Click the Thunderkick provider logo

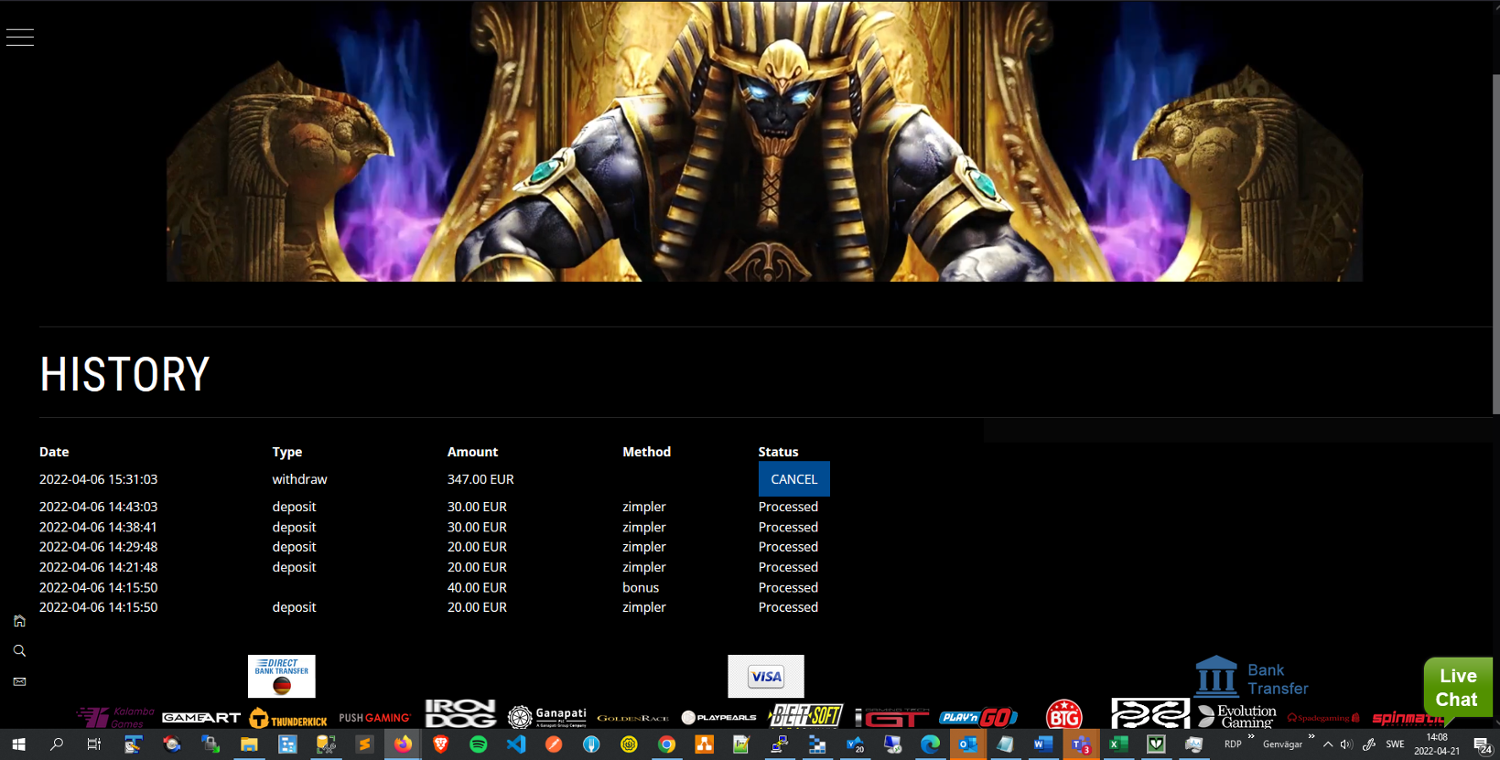(288, 719)
